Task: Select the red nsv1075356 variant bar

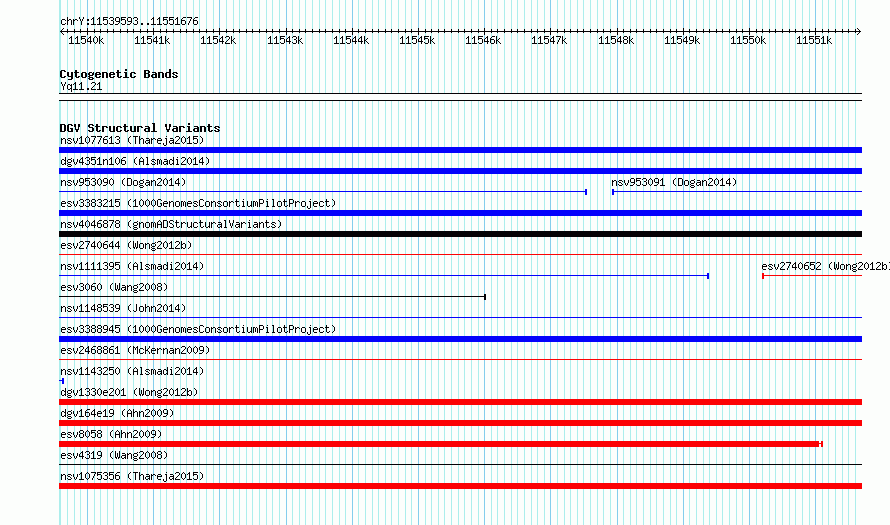Action: pyautogui.click(x=460, y=486)
